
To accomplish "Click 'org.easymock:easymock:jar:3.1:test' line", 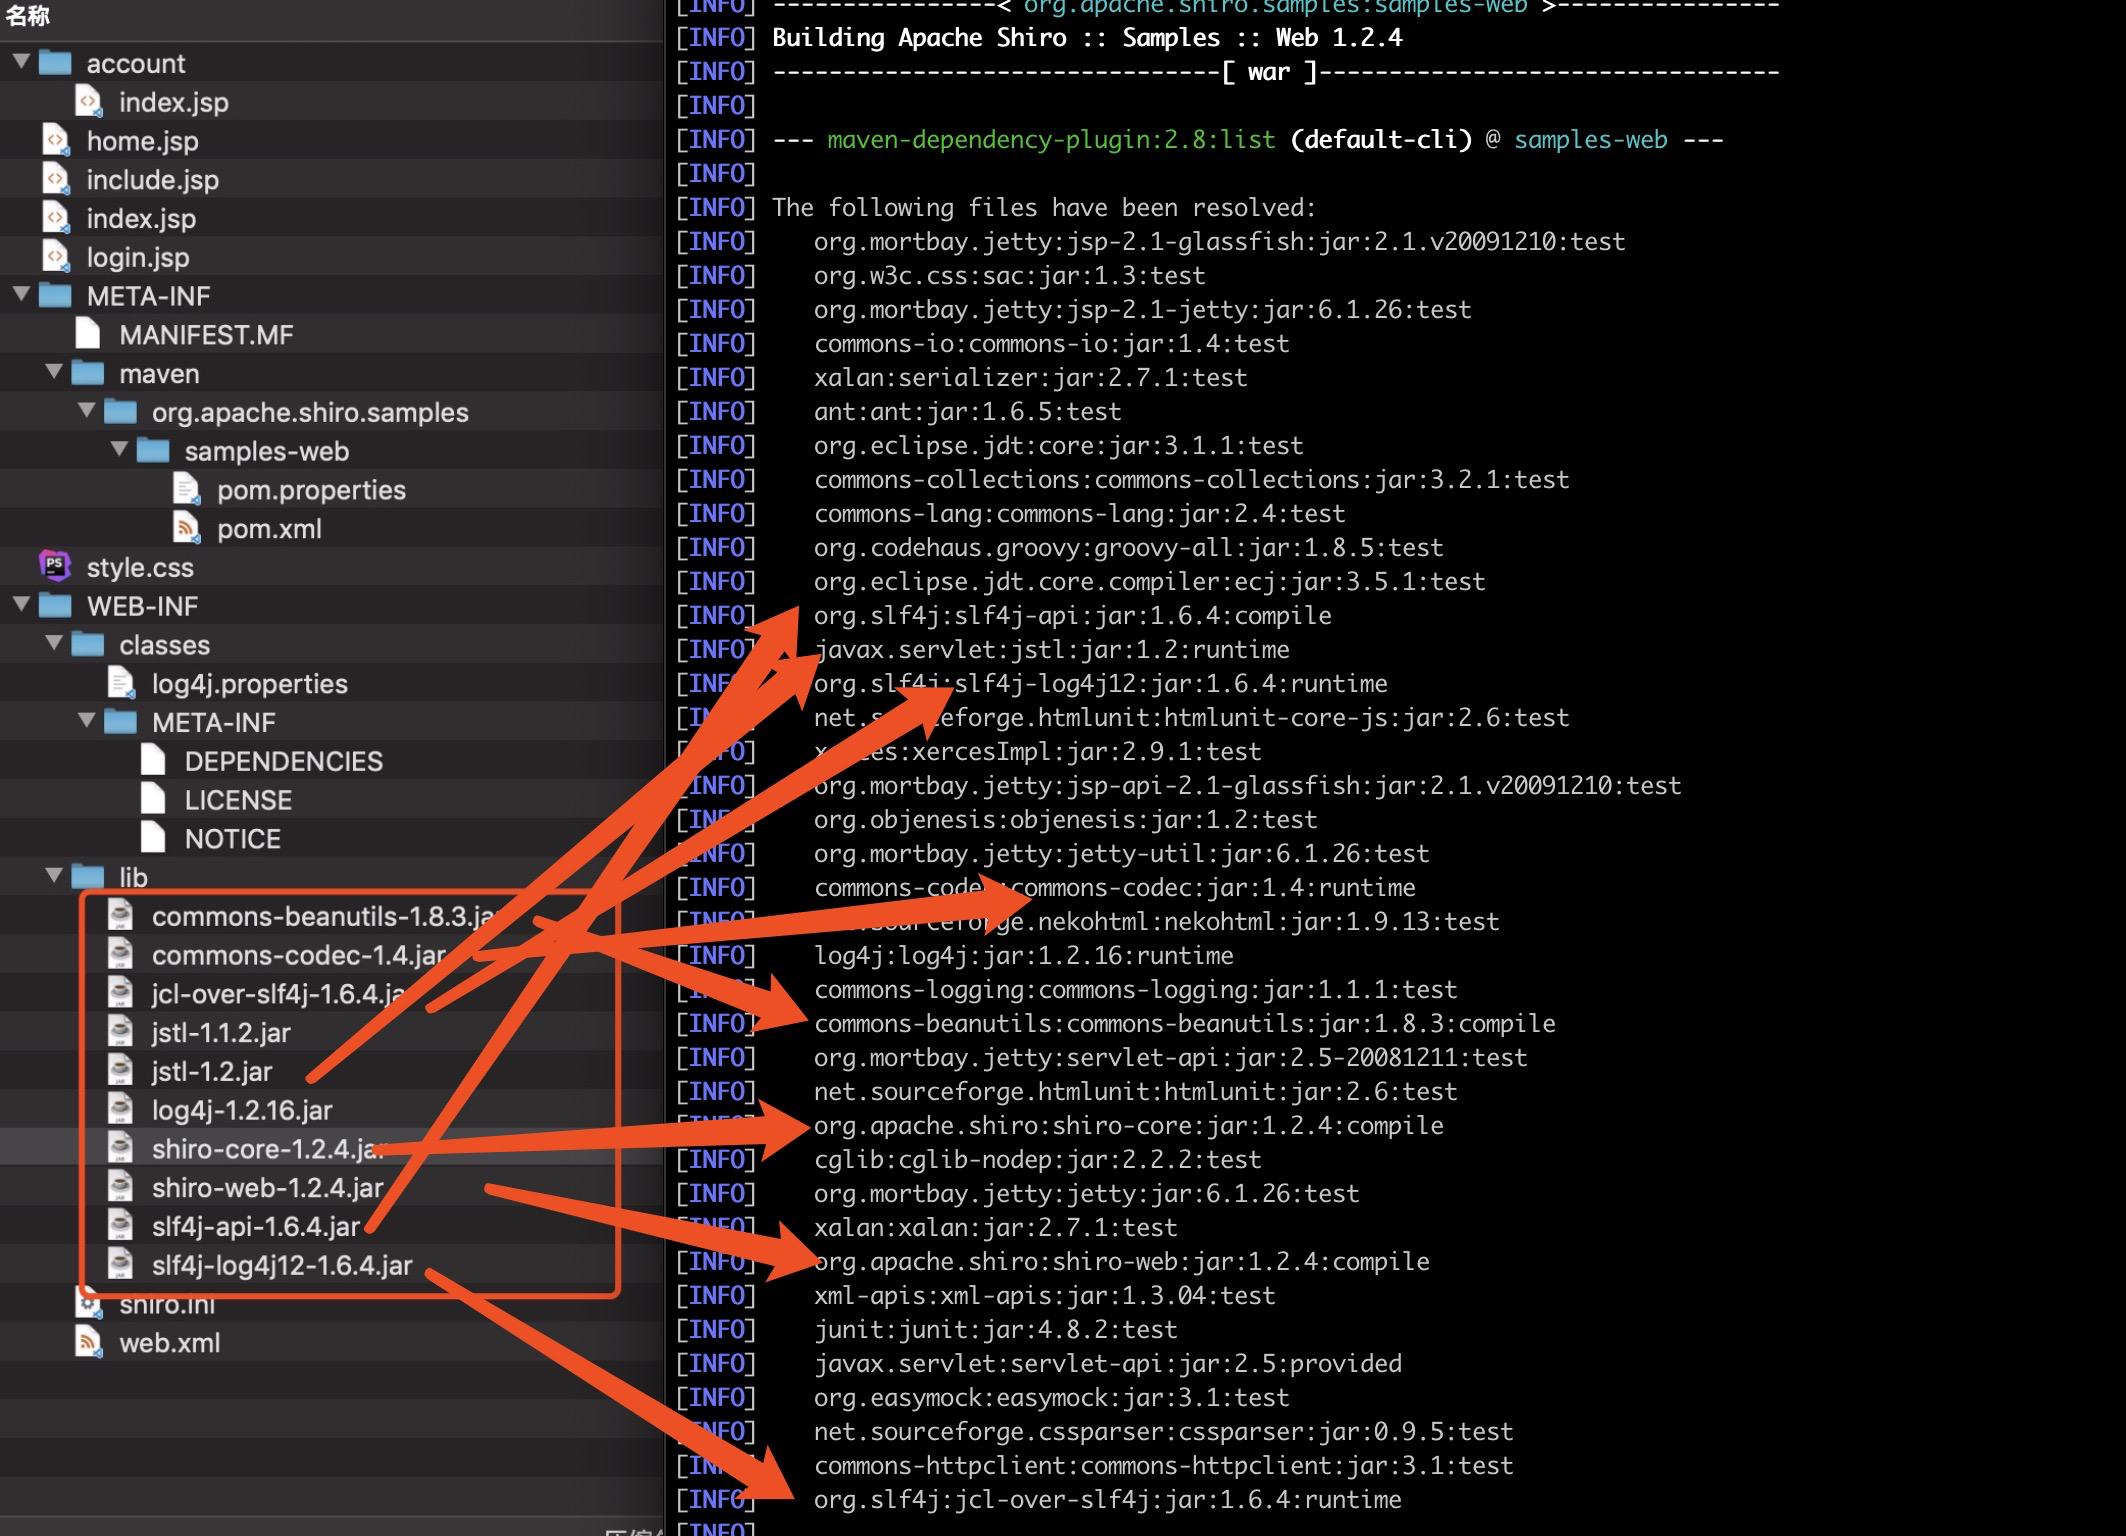I will pos(1051,1398).
